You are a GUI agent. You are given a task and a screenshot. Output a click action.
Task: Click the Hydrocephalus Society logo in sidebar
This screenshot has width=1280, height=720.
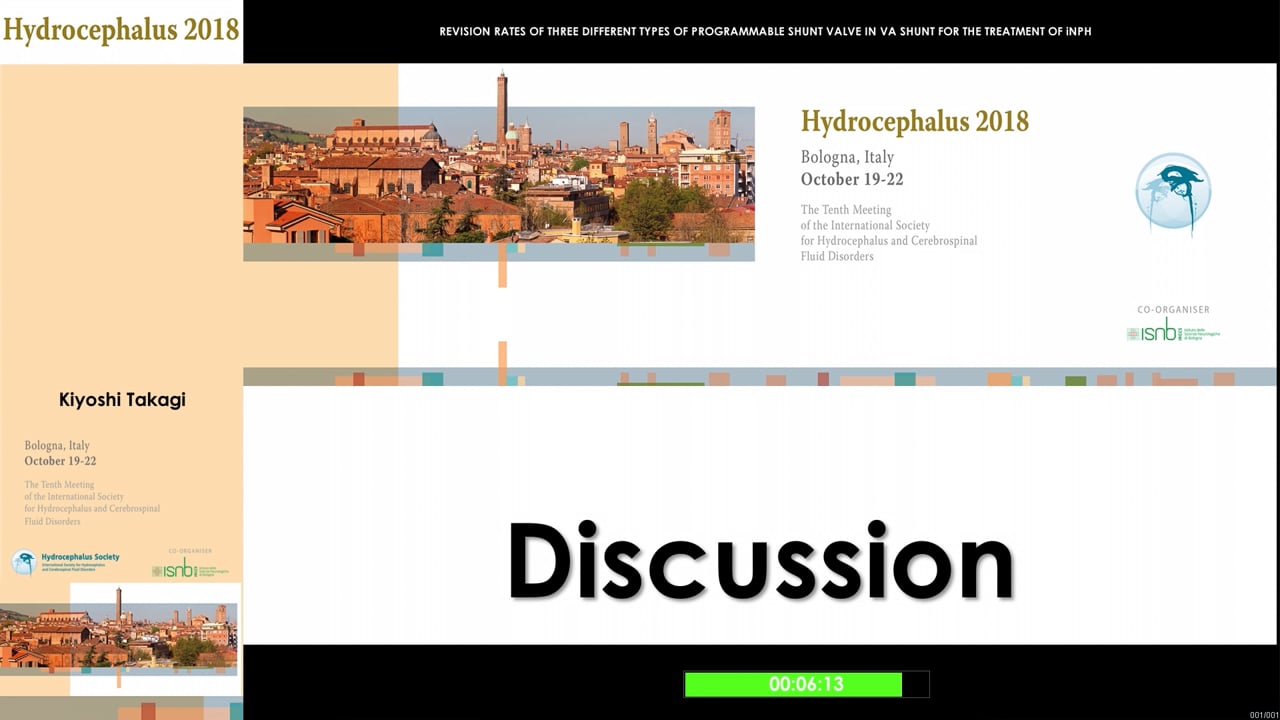(x=65, y=562)
